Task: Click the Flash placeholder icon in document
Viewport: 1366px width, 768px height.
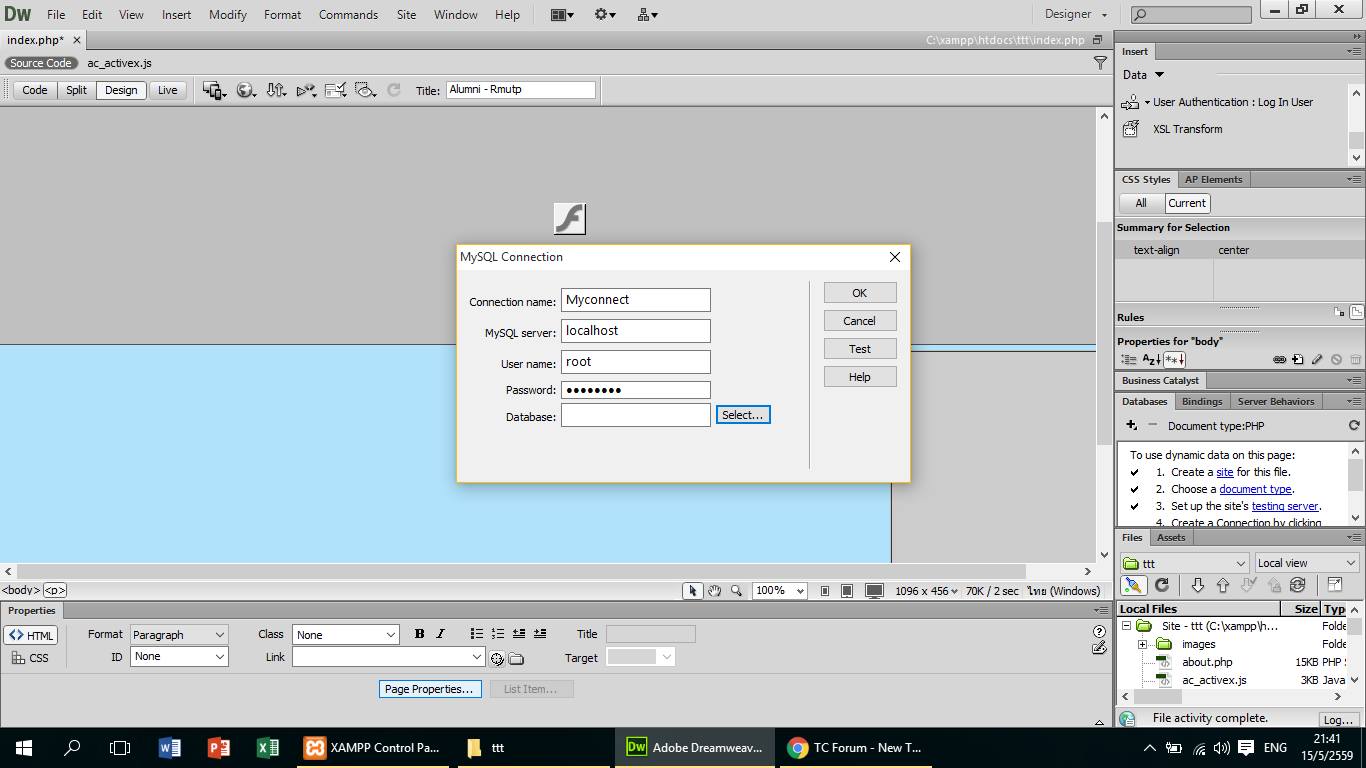Action: pos(570,219)
